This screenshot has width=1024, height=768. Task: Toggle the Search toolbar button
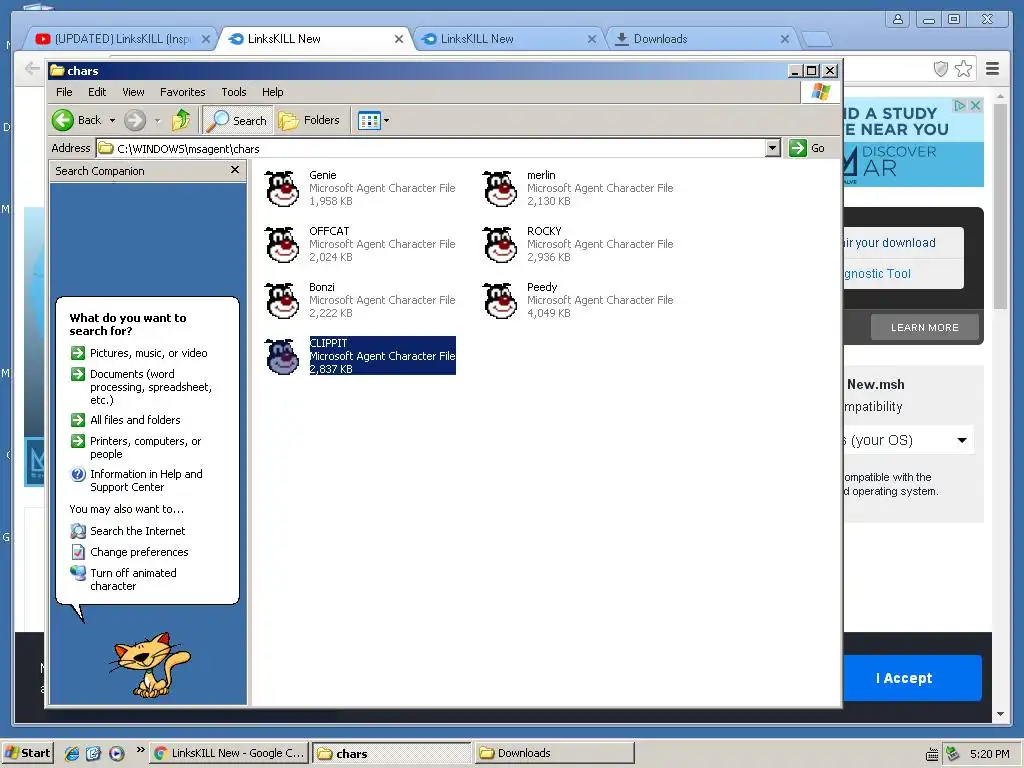click(x=238, y=120)
